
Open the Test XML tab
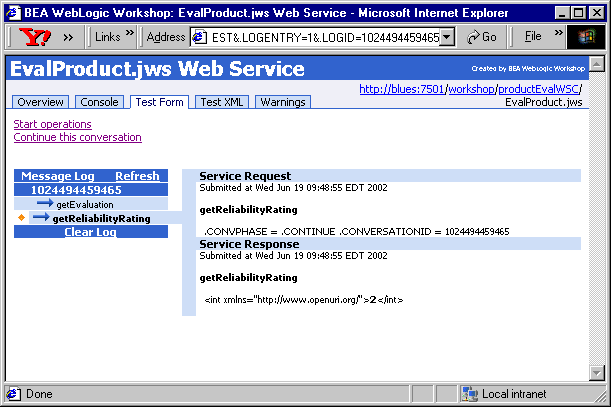pos(222,102)
